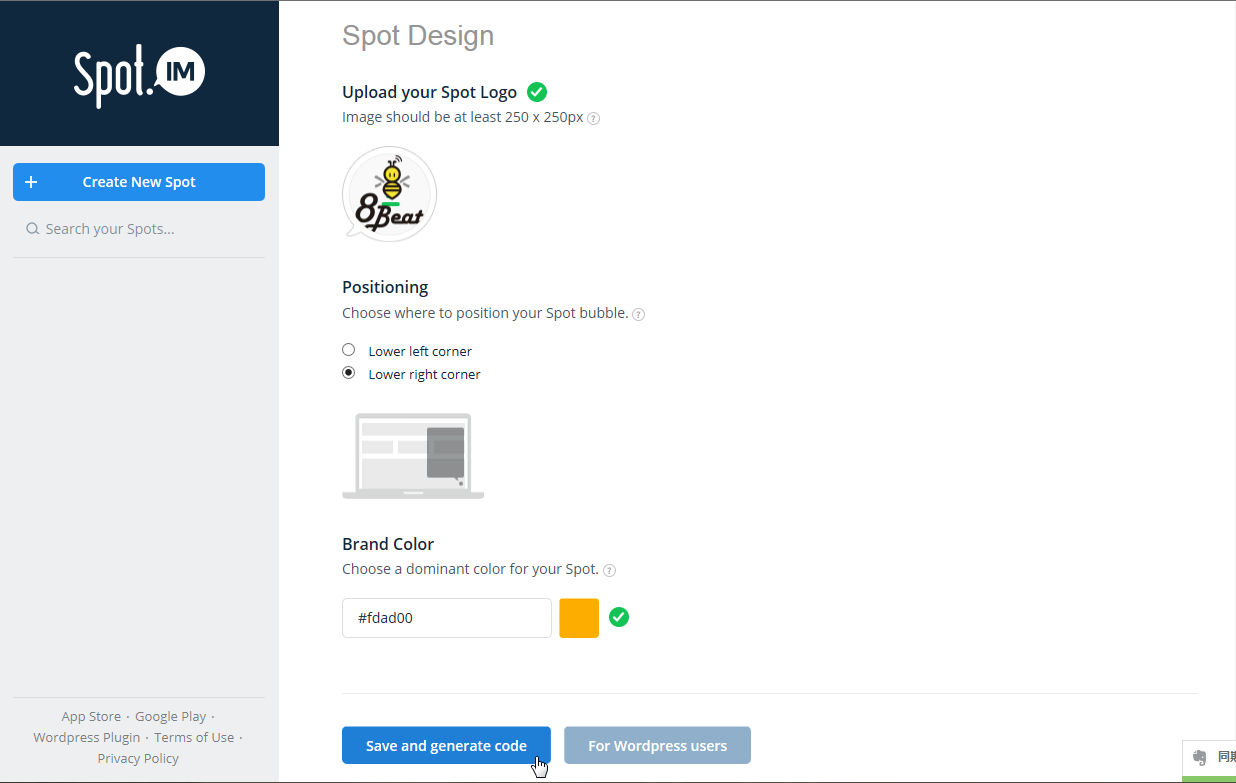The image size is (1236, 783).
Task: Click the green checkmark beside the color swatch
Action: (x=619, y=617)
